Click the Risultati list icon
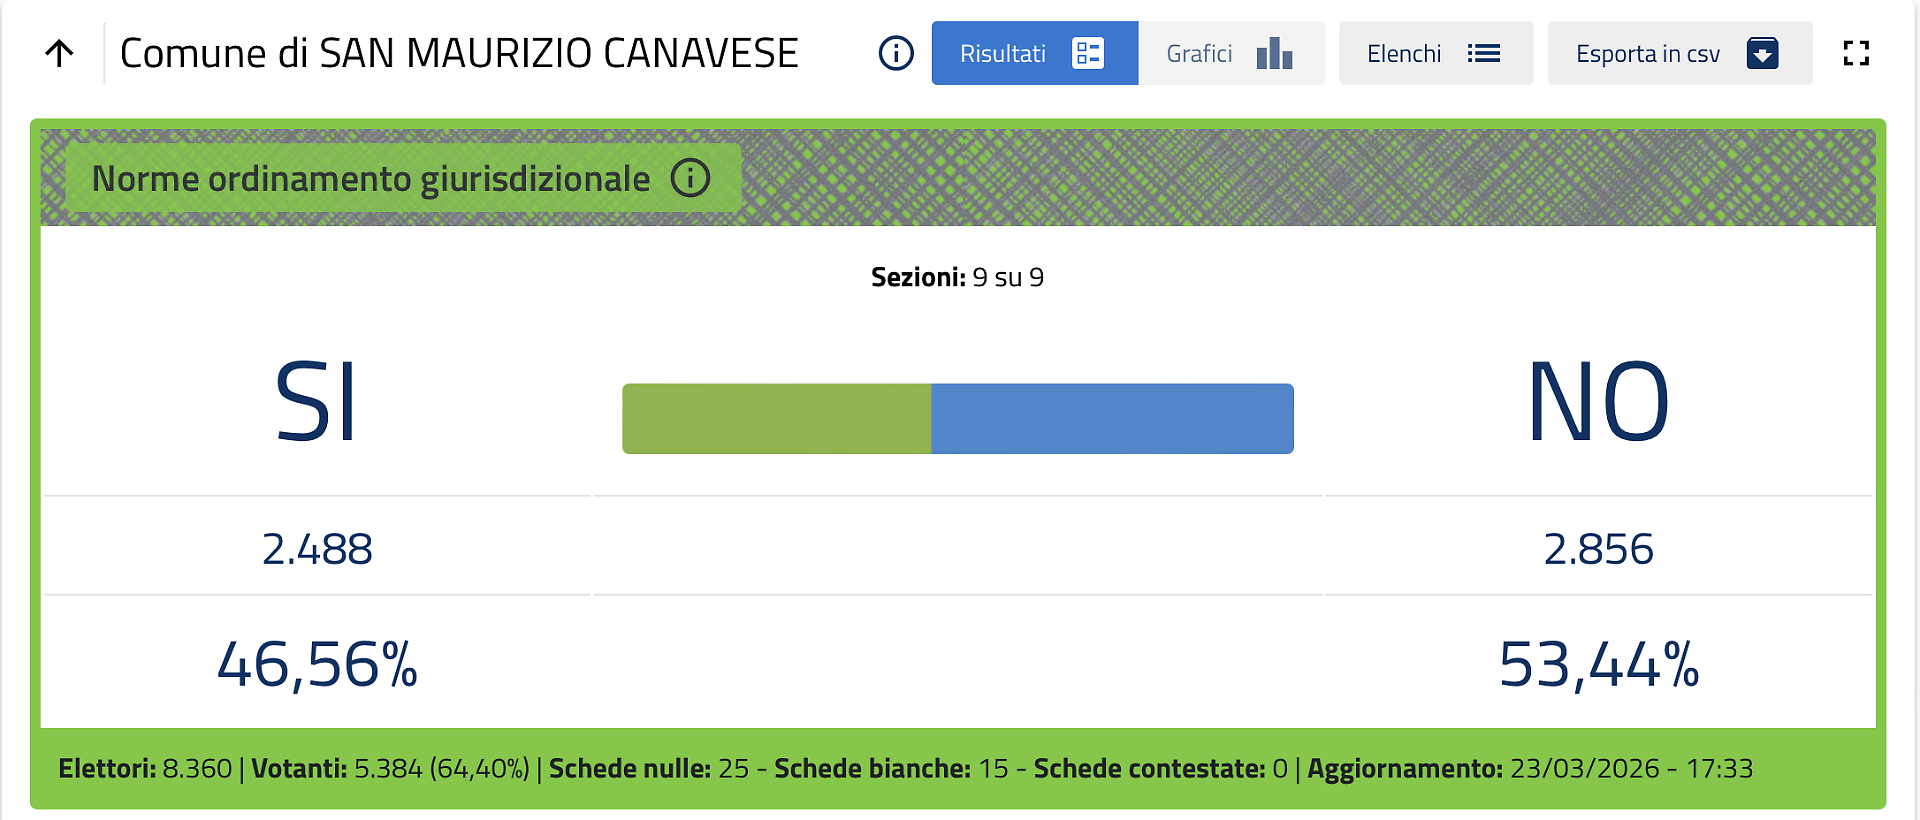The height and width of the screenshot is (820, 1920). [x=1087, y=53]
